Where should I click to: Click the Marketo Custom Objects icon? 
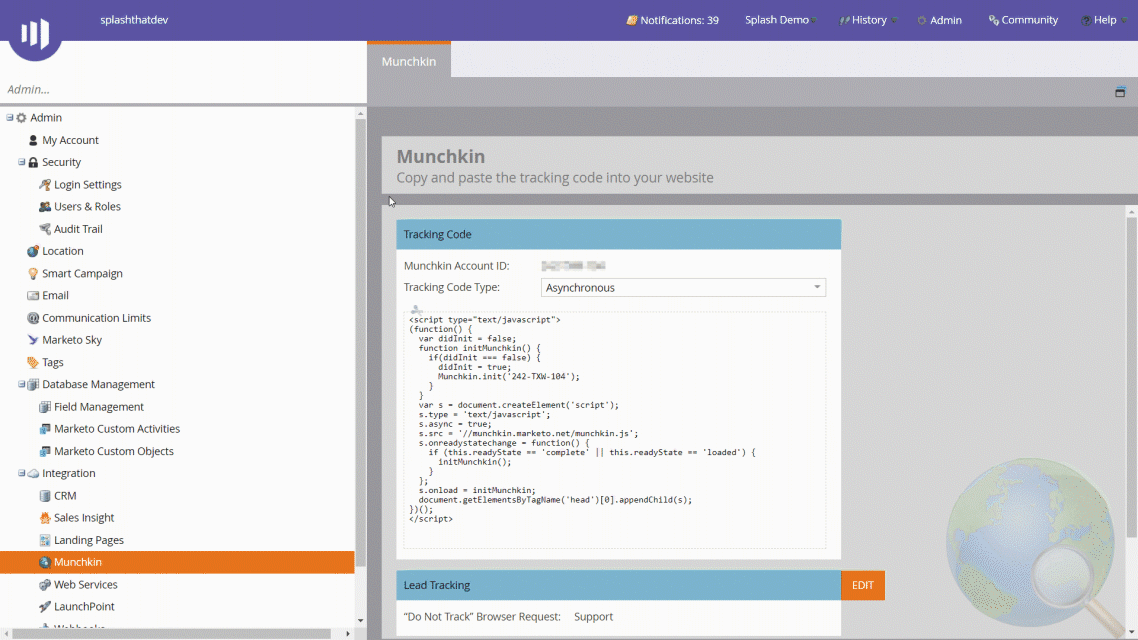(x=44, y=451)
